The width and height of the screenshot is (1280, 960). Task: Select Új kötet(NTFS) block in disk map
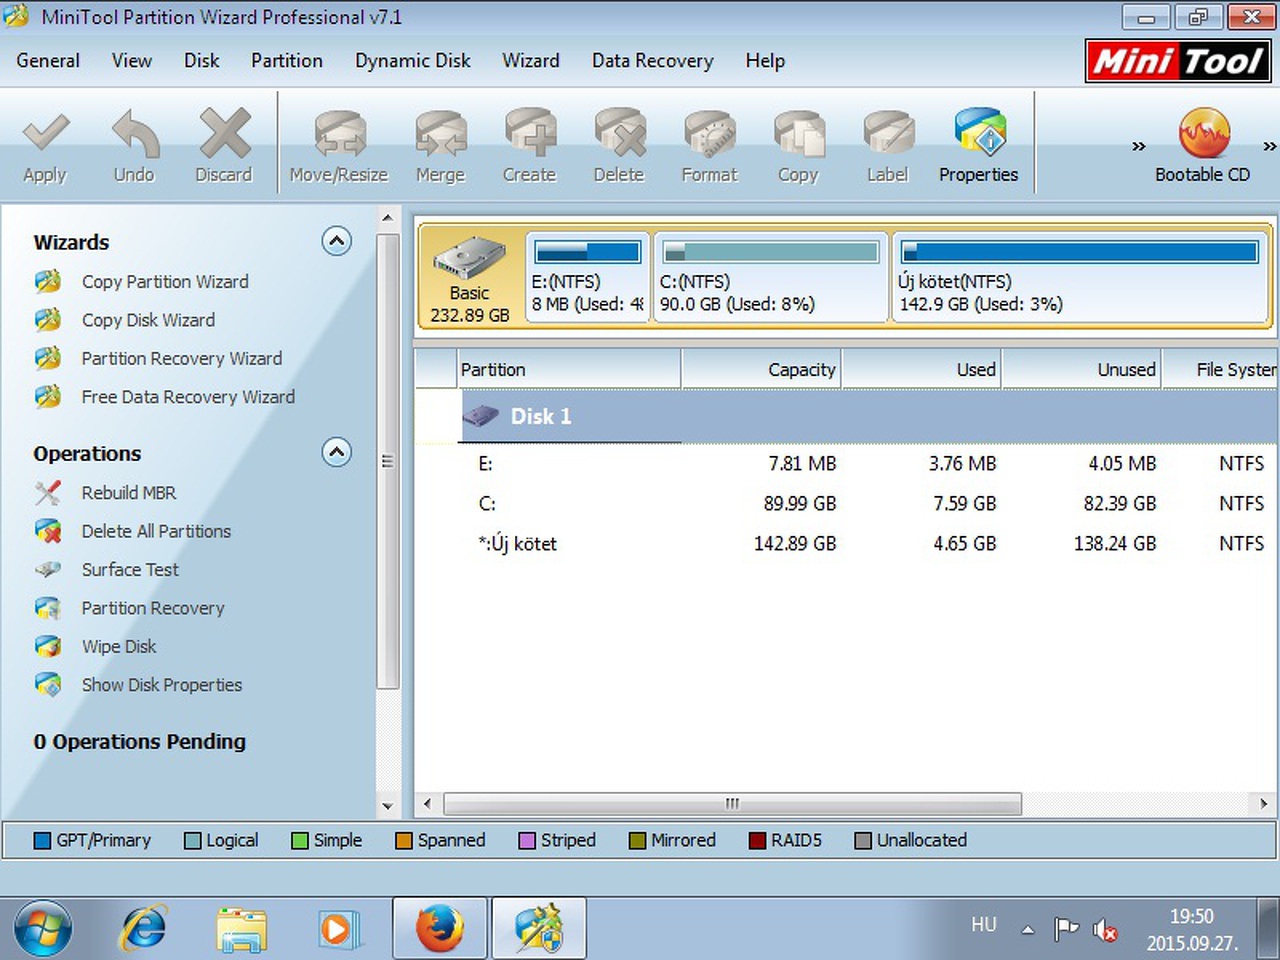coord(1080,278)
